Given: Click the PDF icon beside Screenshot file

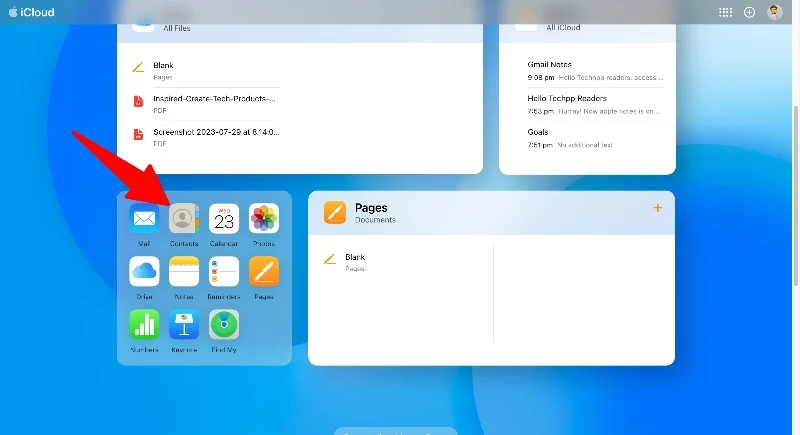Looking at the screenshot, I should (138, 134).
